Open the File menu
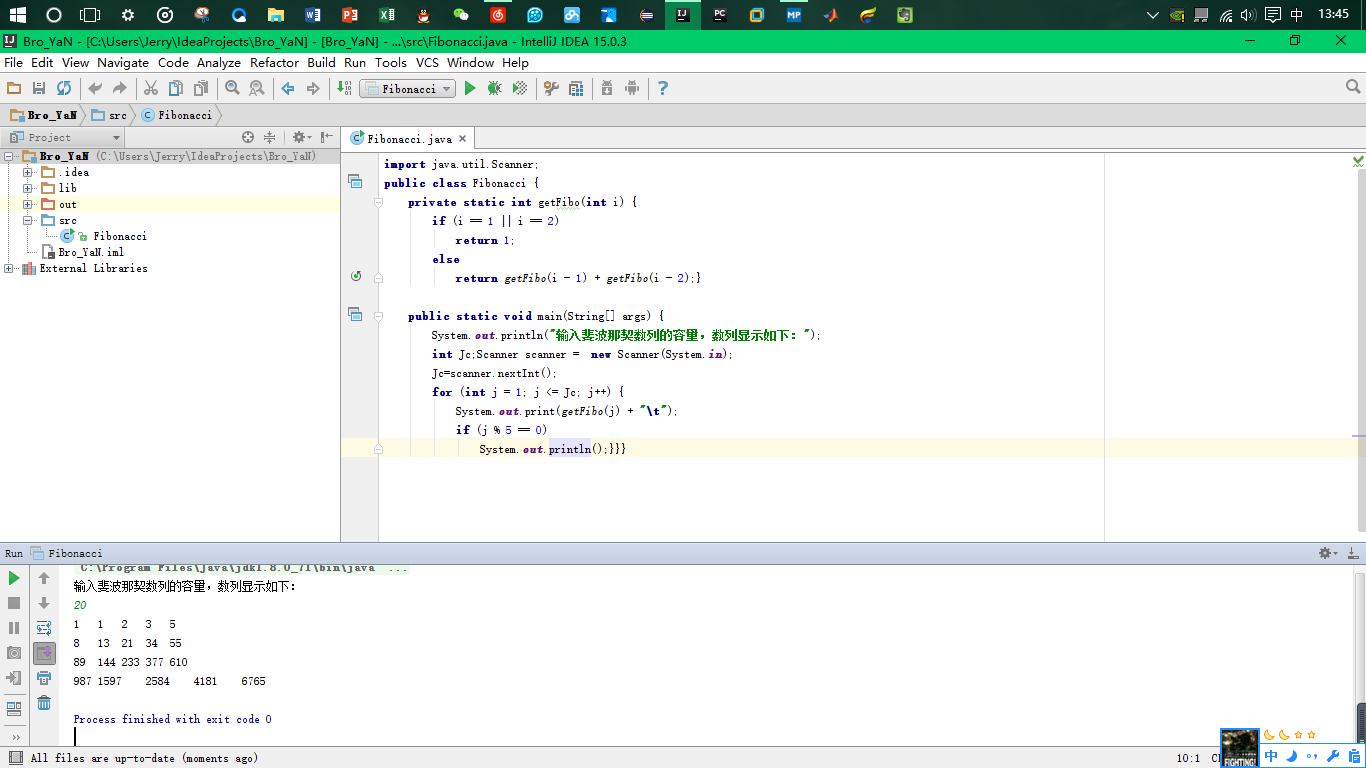 tap(13, 62)
